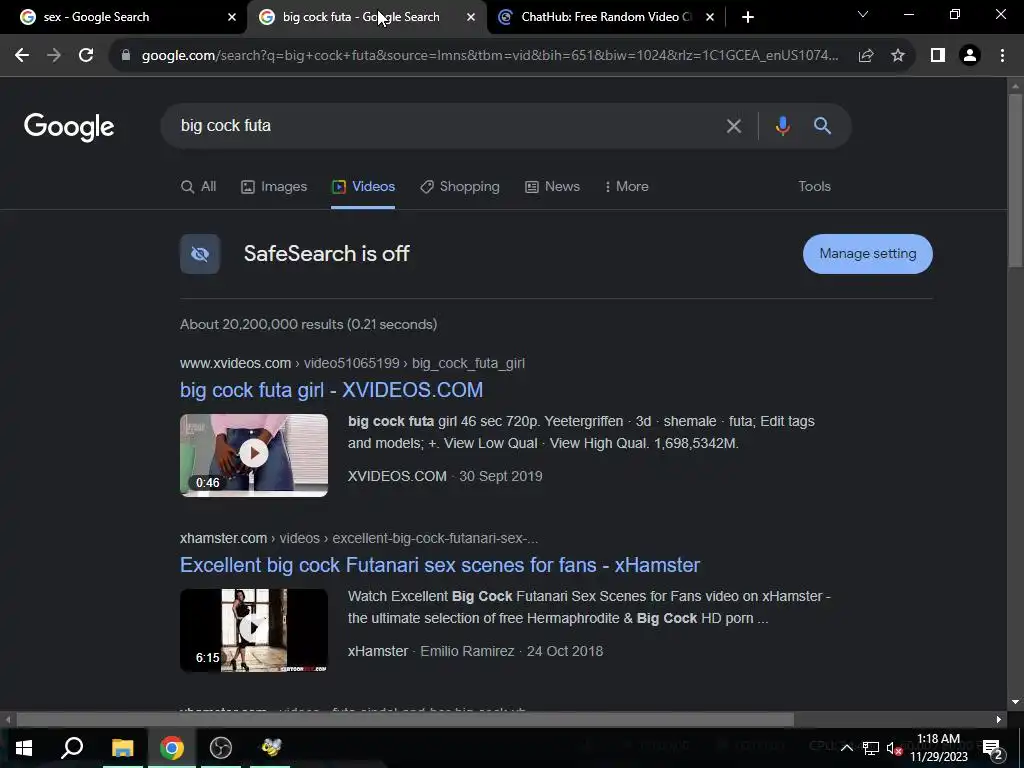Screen dimensions: 1024x768
Task: Open a new tab with the plus button
Action: pos(748,17)
